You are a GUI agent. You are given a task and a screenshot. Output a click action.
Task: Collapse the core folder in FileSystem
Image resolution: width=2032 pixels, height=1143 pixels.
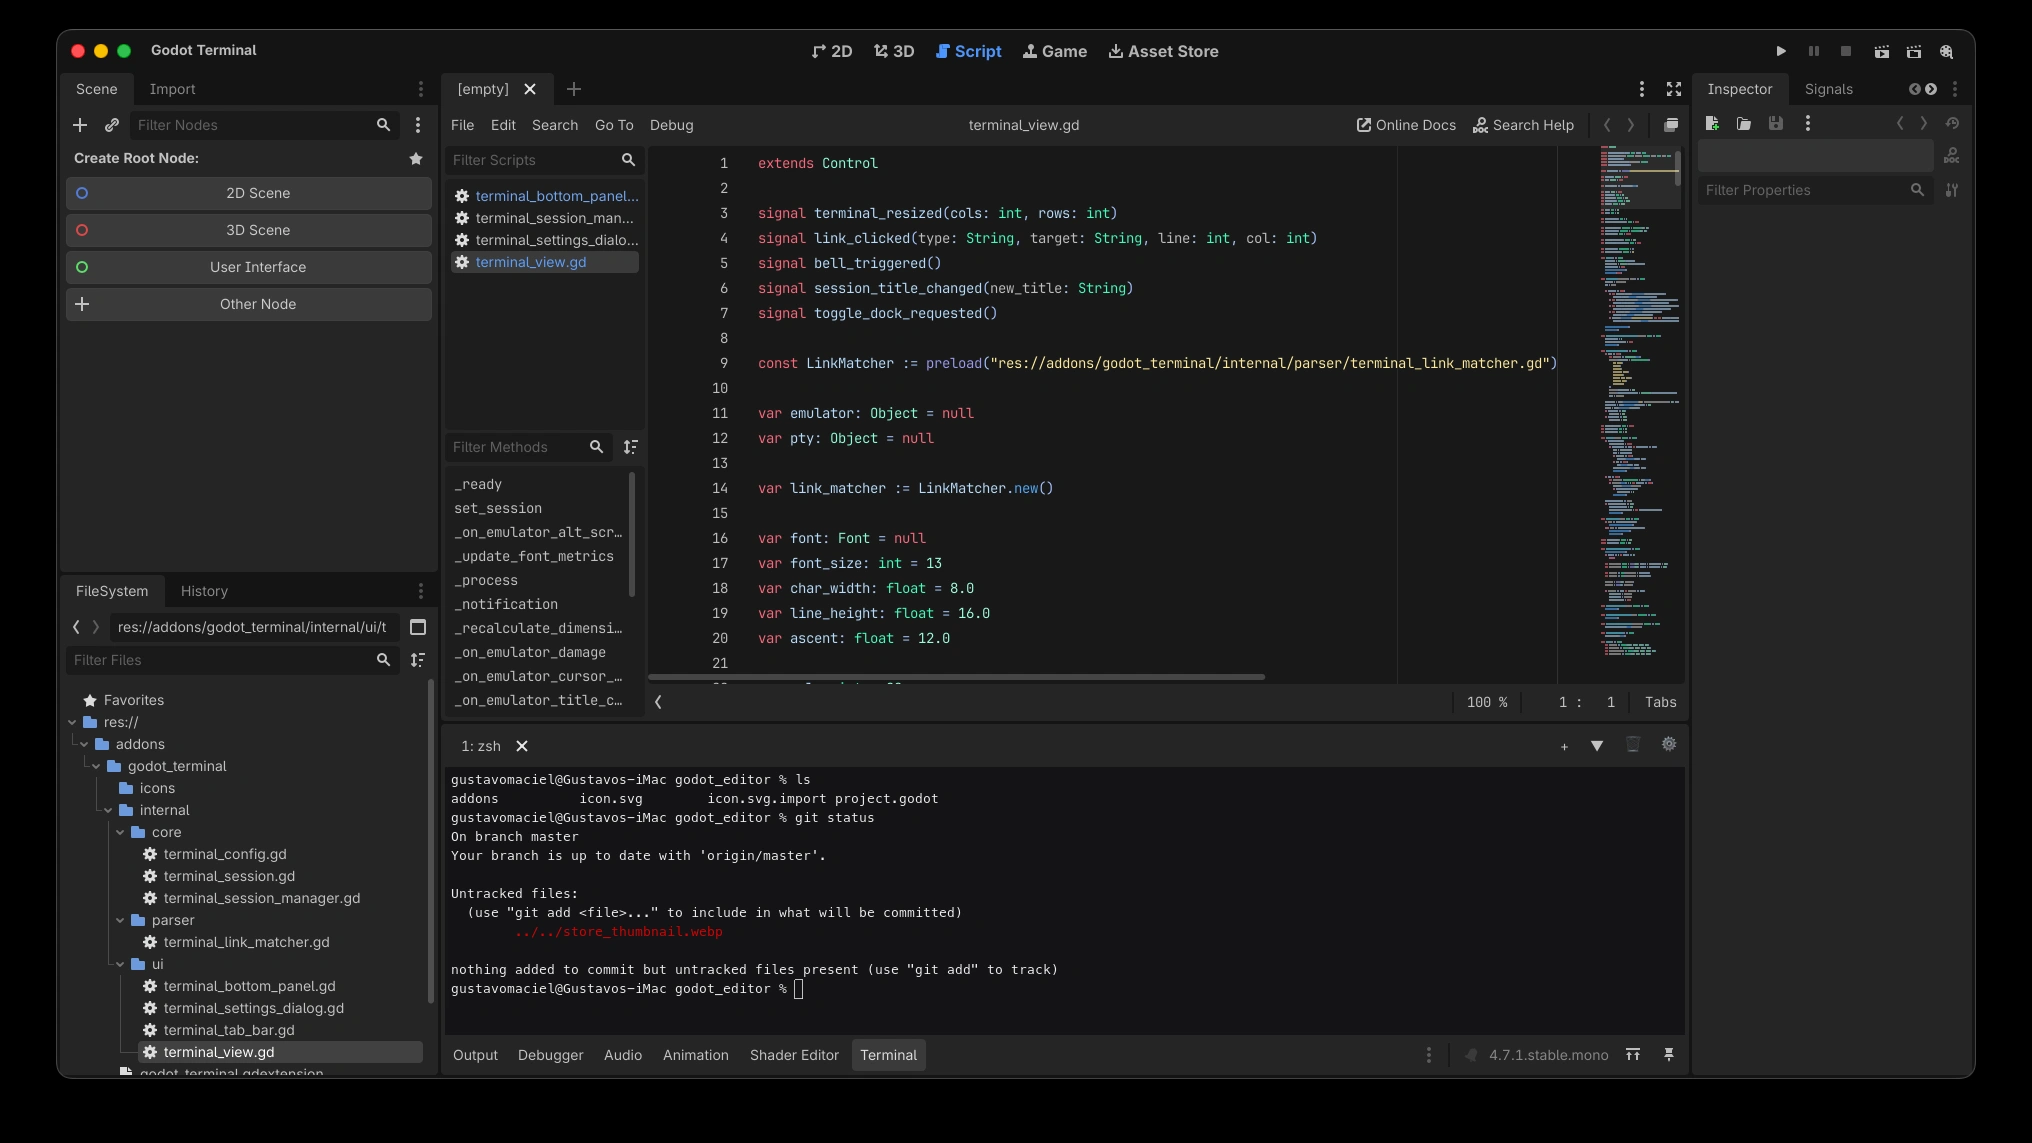[120, 832]
